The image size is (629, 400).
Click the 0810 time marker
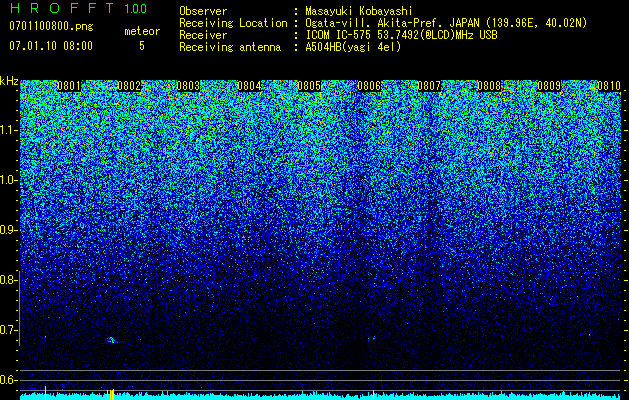[x=609, y=86]
